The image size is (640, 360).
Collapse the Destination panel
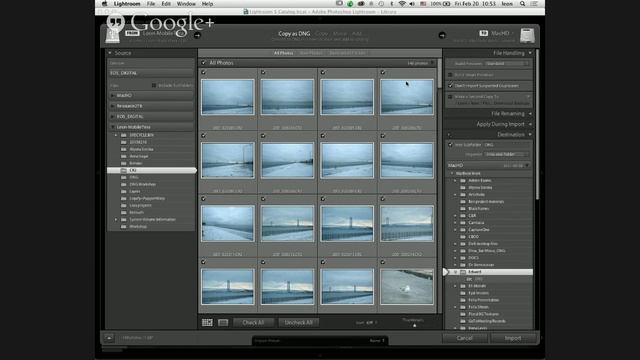pyautogui.click(x=530, y=135)
